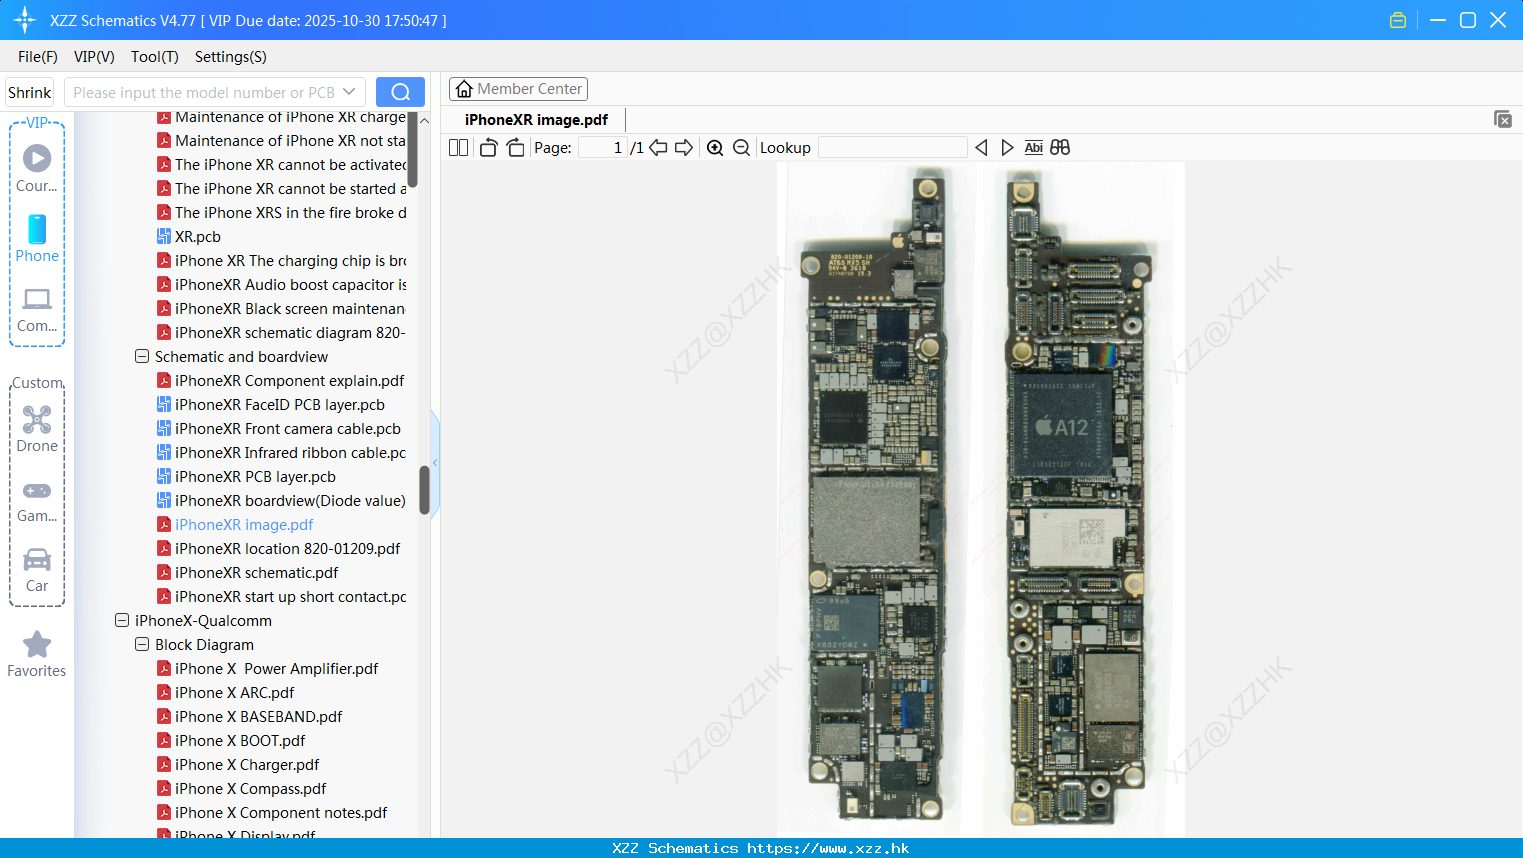This screenshot has height=858, width=1523.
Task: Click the model number search field
Action: [x=203, y=92]
